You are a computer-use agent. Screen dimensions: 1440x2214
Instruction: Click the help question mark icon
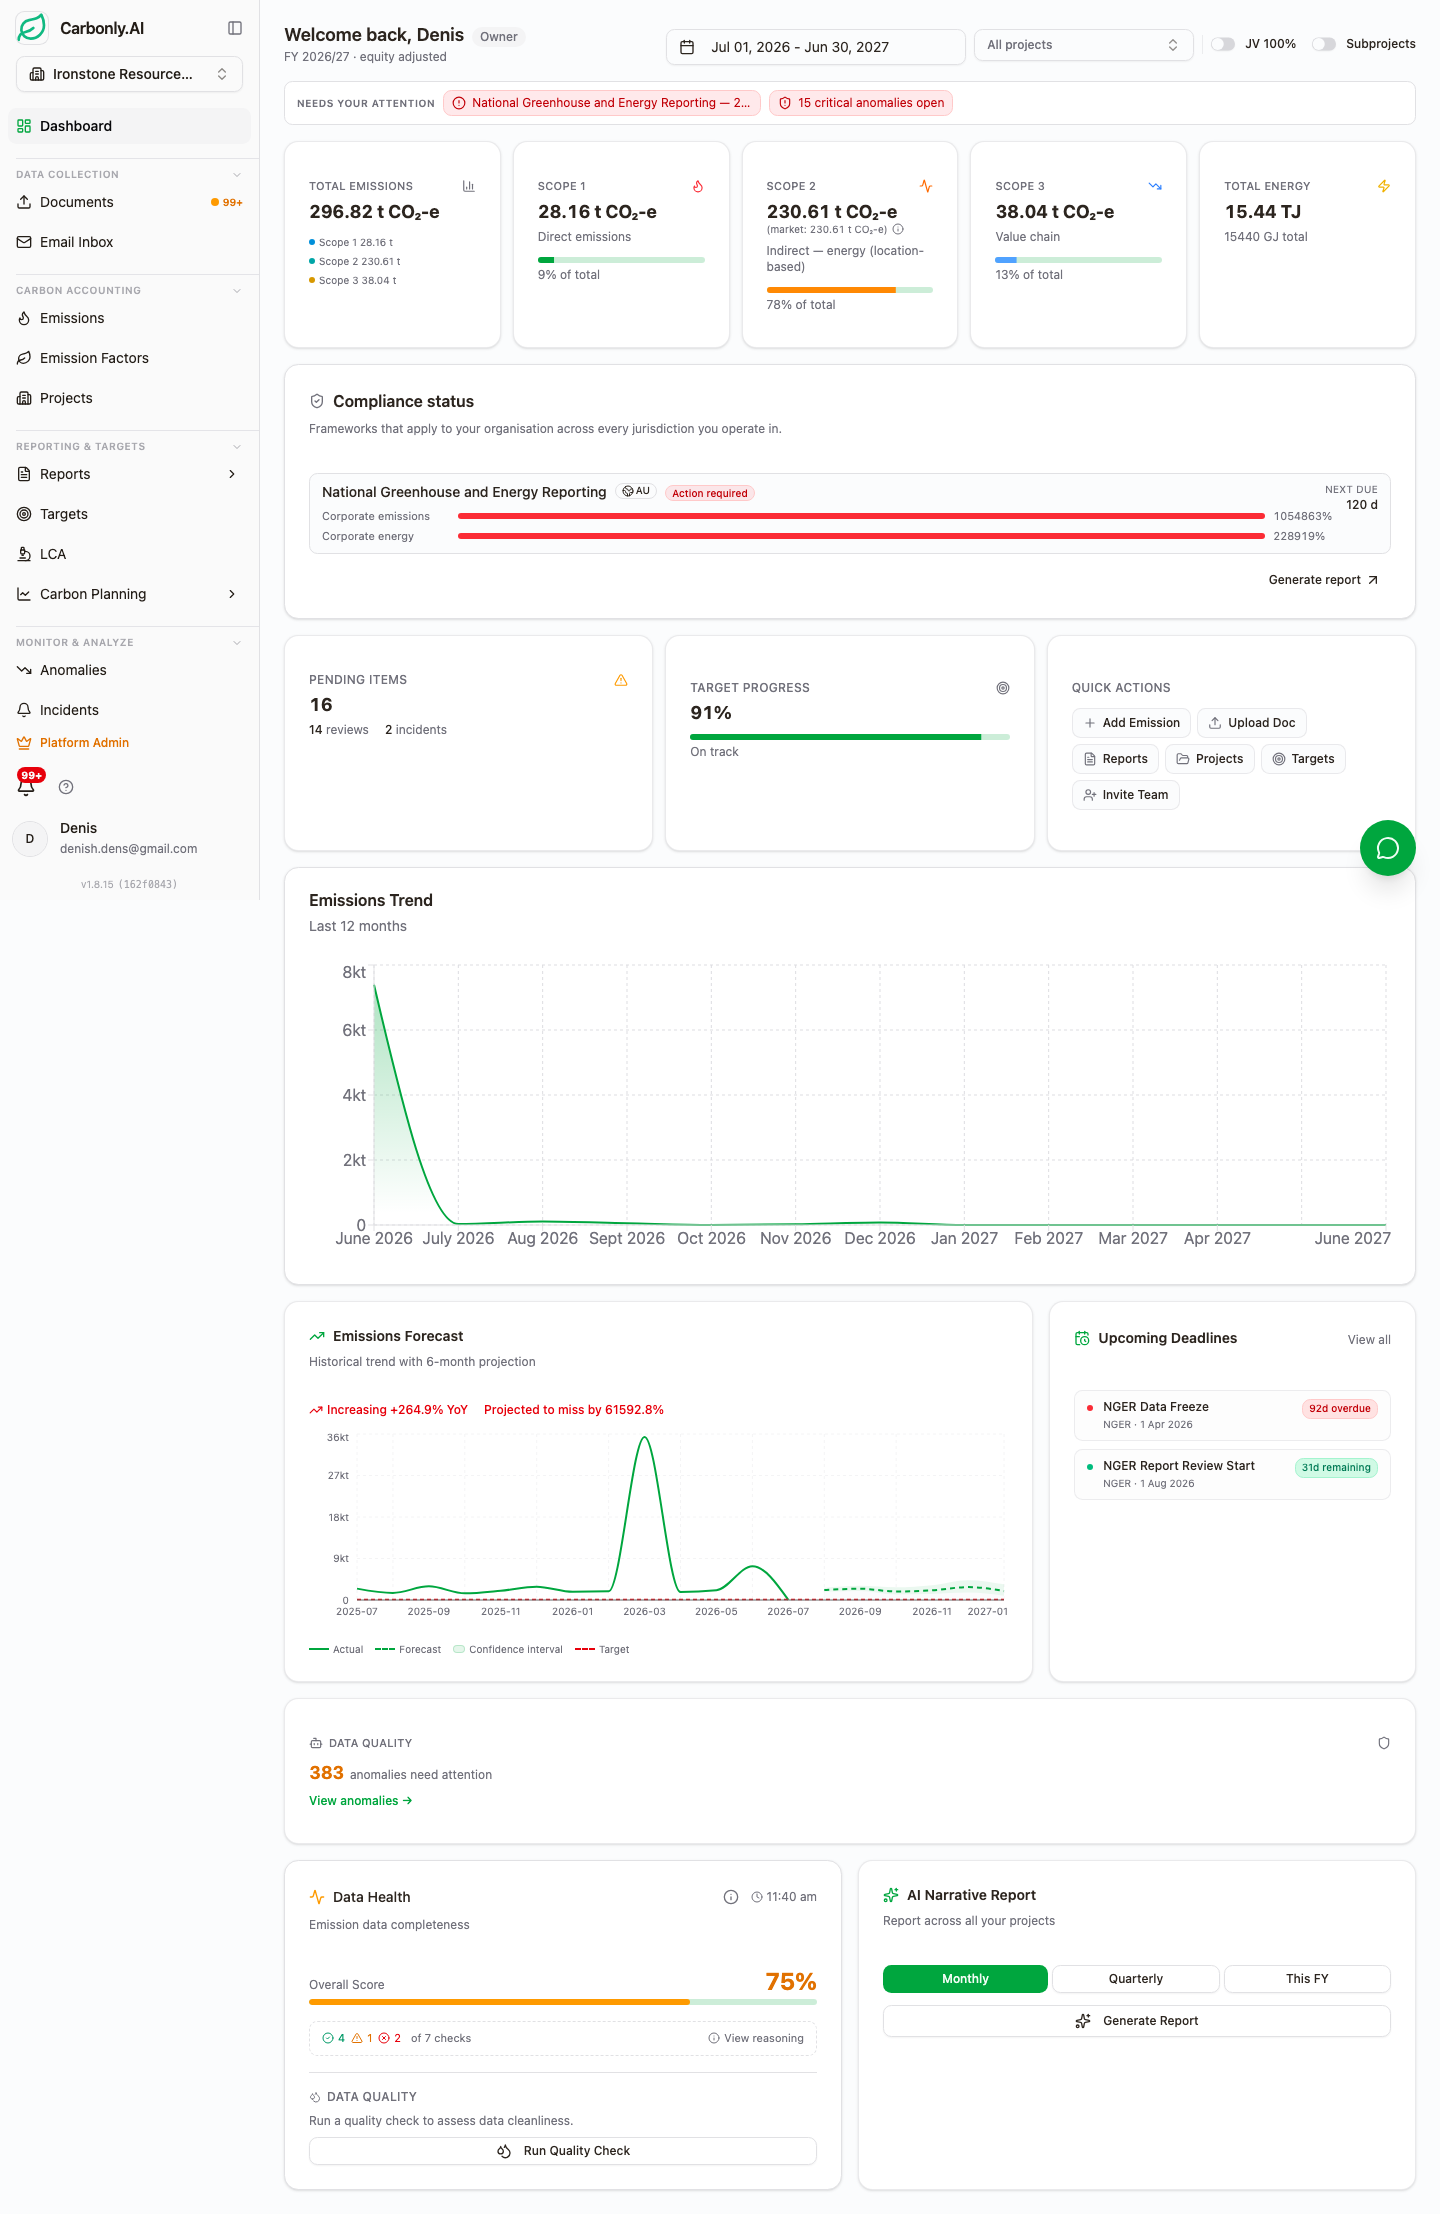tap(66, 787)
